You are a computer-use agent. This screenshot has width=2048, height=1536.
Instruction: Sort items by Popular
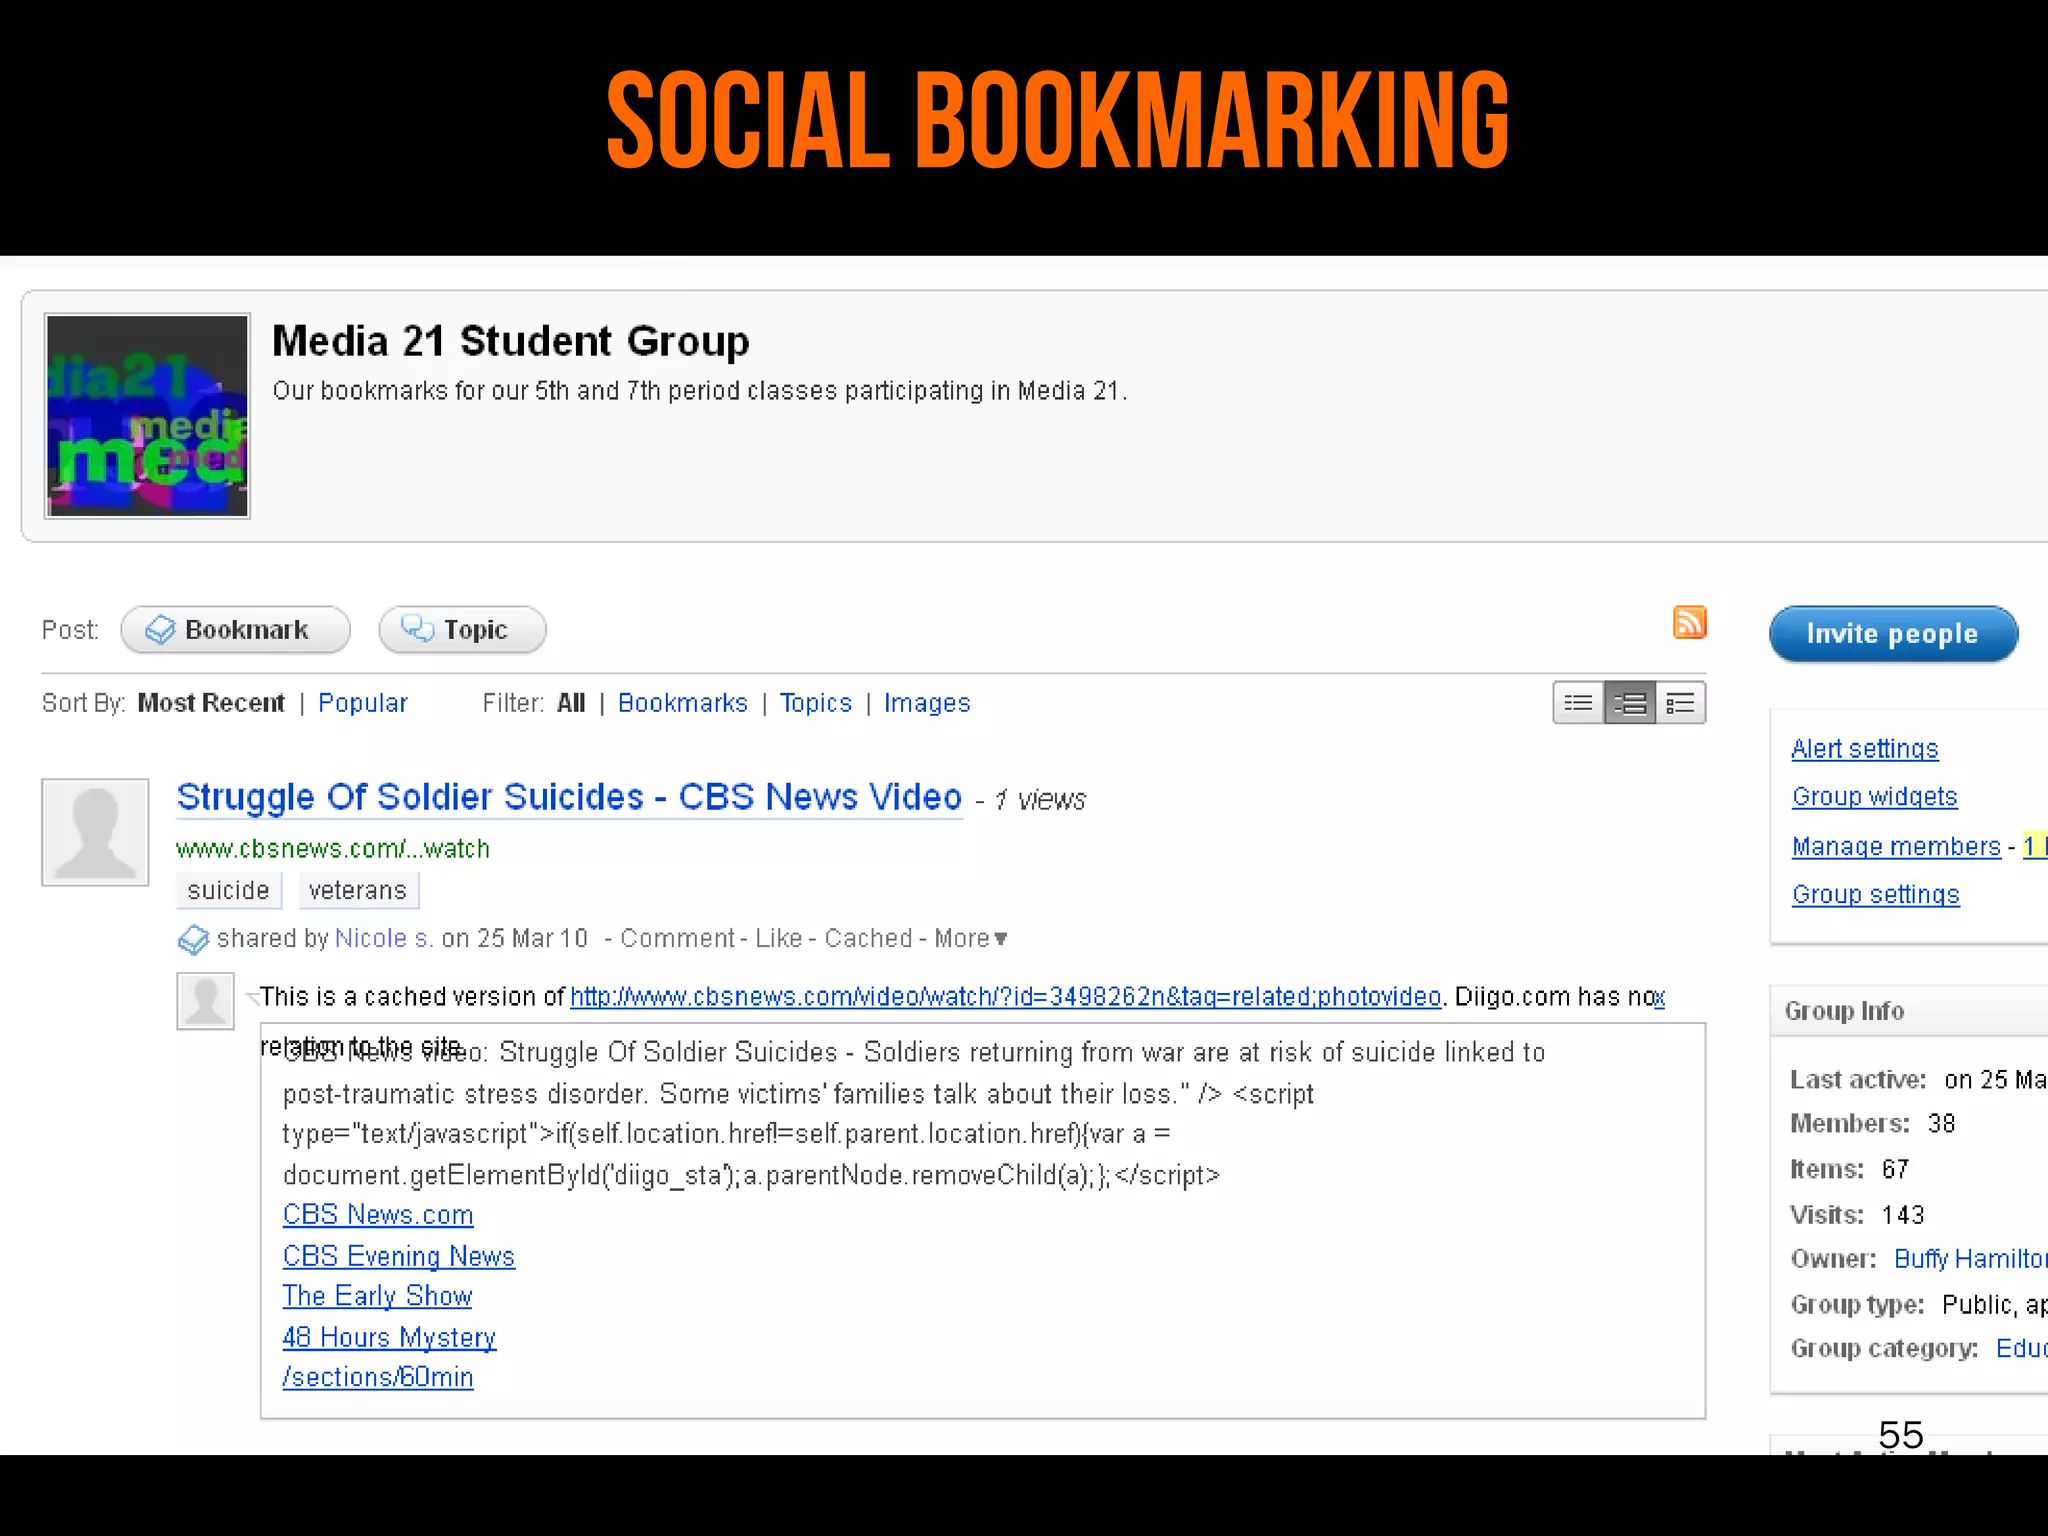362,703
